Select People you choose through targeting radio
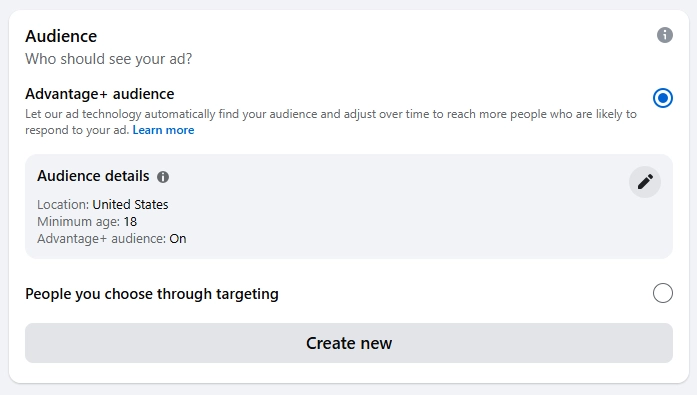The image size is (697, 395). click(662, 293)
